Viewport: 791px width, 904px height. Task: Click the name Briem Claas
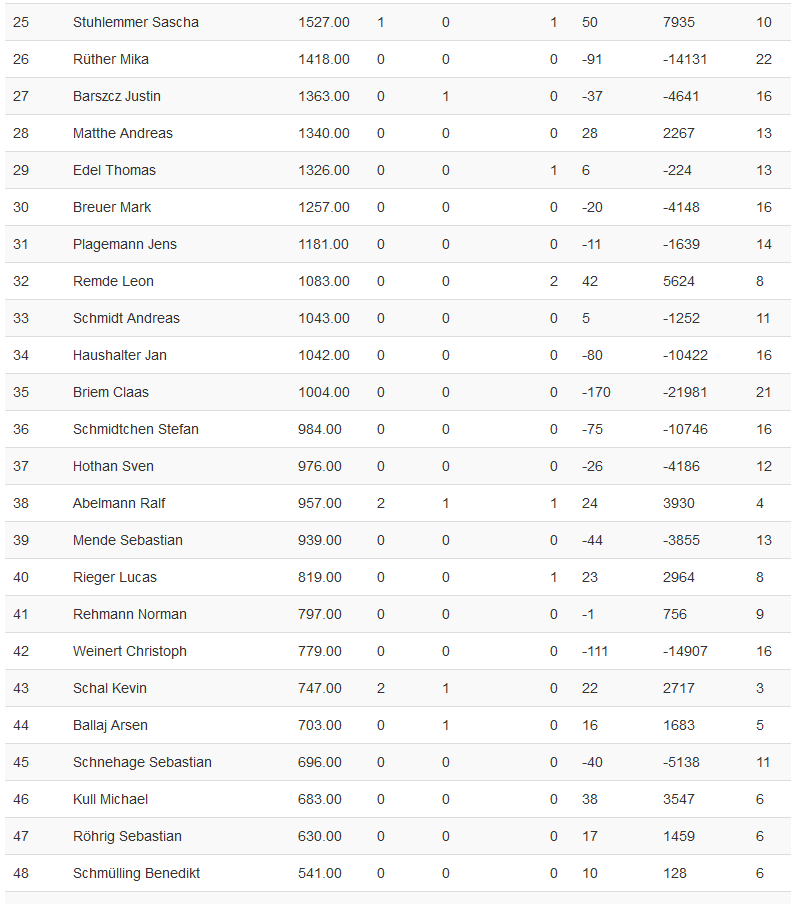(111, 392)
